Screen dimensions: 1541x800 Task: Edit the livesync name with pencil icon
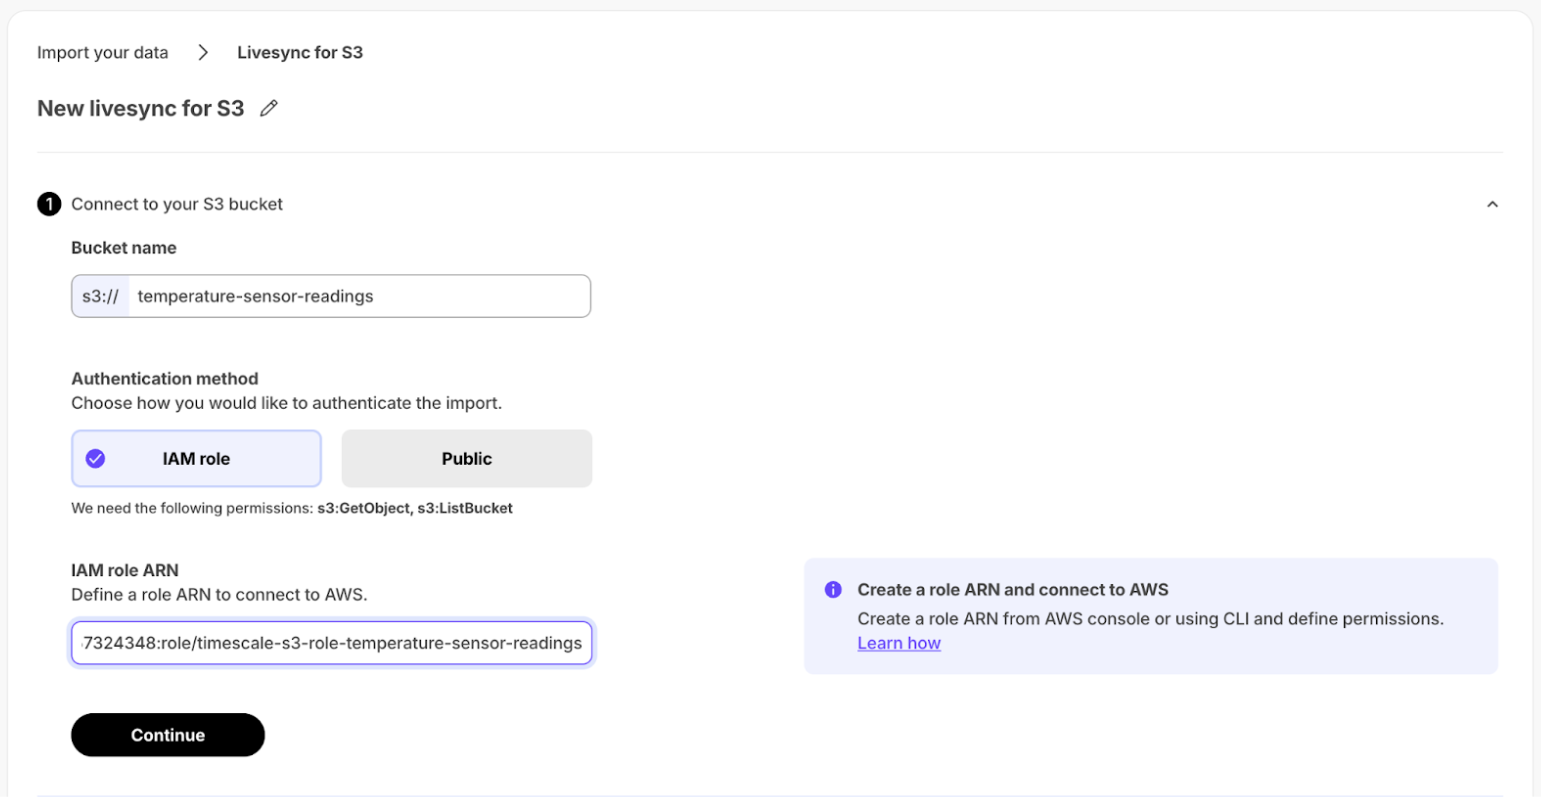click(268, 109)
